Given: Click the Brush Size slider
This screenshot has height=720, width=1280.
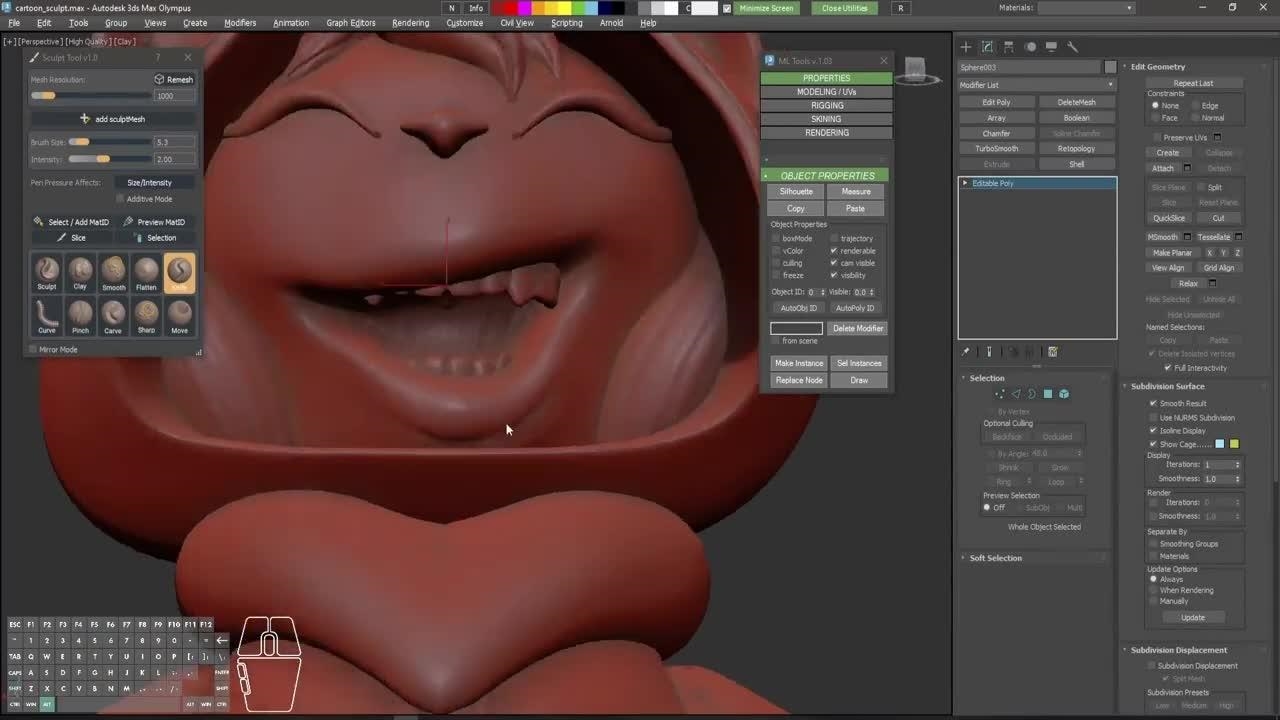Looking at the screenshot, I should point(90,142).
